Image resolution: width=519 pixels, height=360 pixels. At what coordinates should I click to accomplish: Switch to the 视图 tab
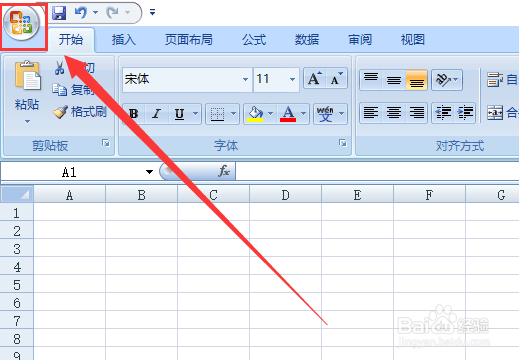tap(413, 40)
